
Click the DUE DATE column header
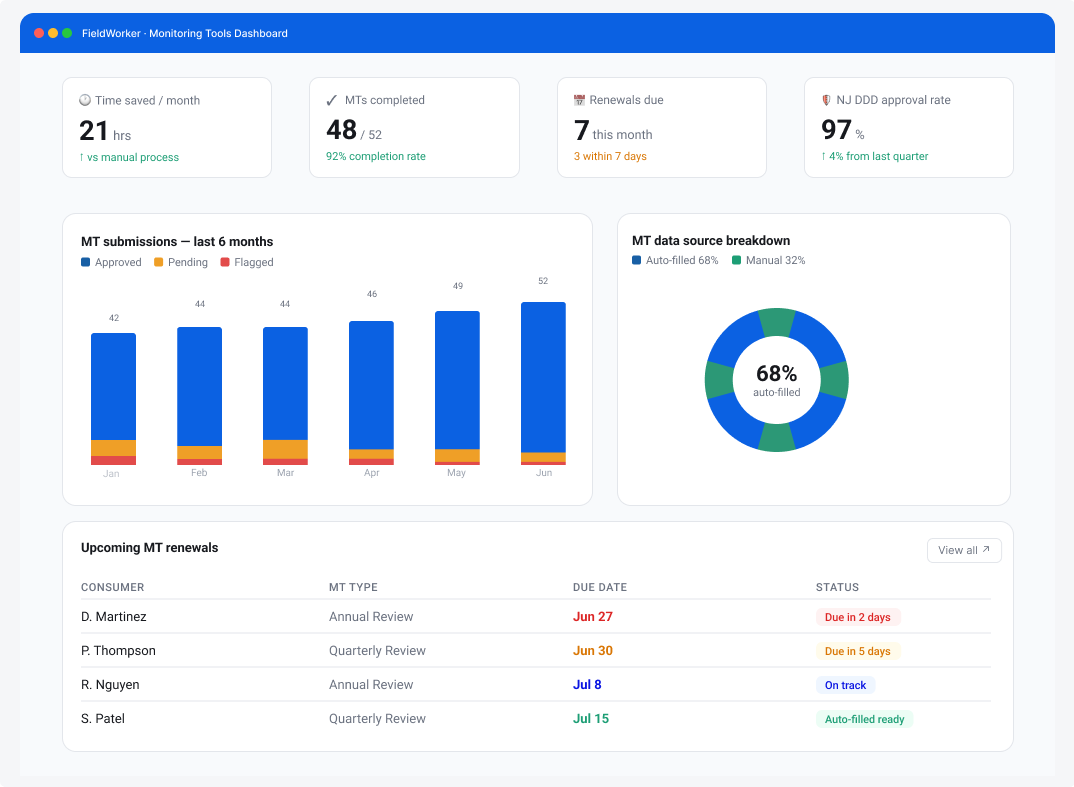point(600,587)
